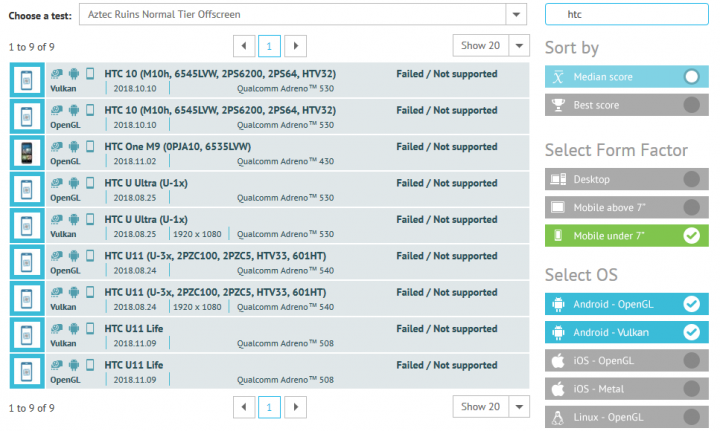The height and width of the screenshot is (431, 720).
Task: Go to previous page using top pagination
Action: point(244,46)
